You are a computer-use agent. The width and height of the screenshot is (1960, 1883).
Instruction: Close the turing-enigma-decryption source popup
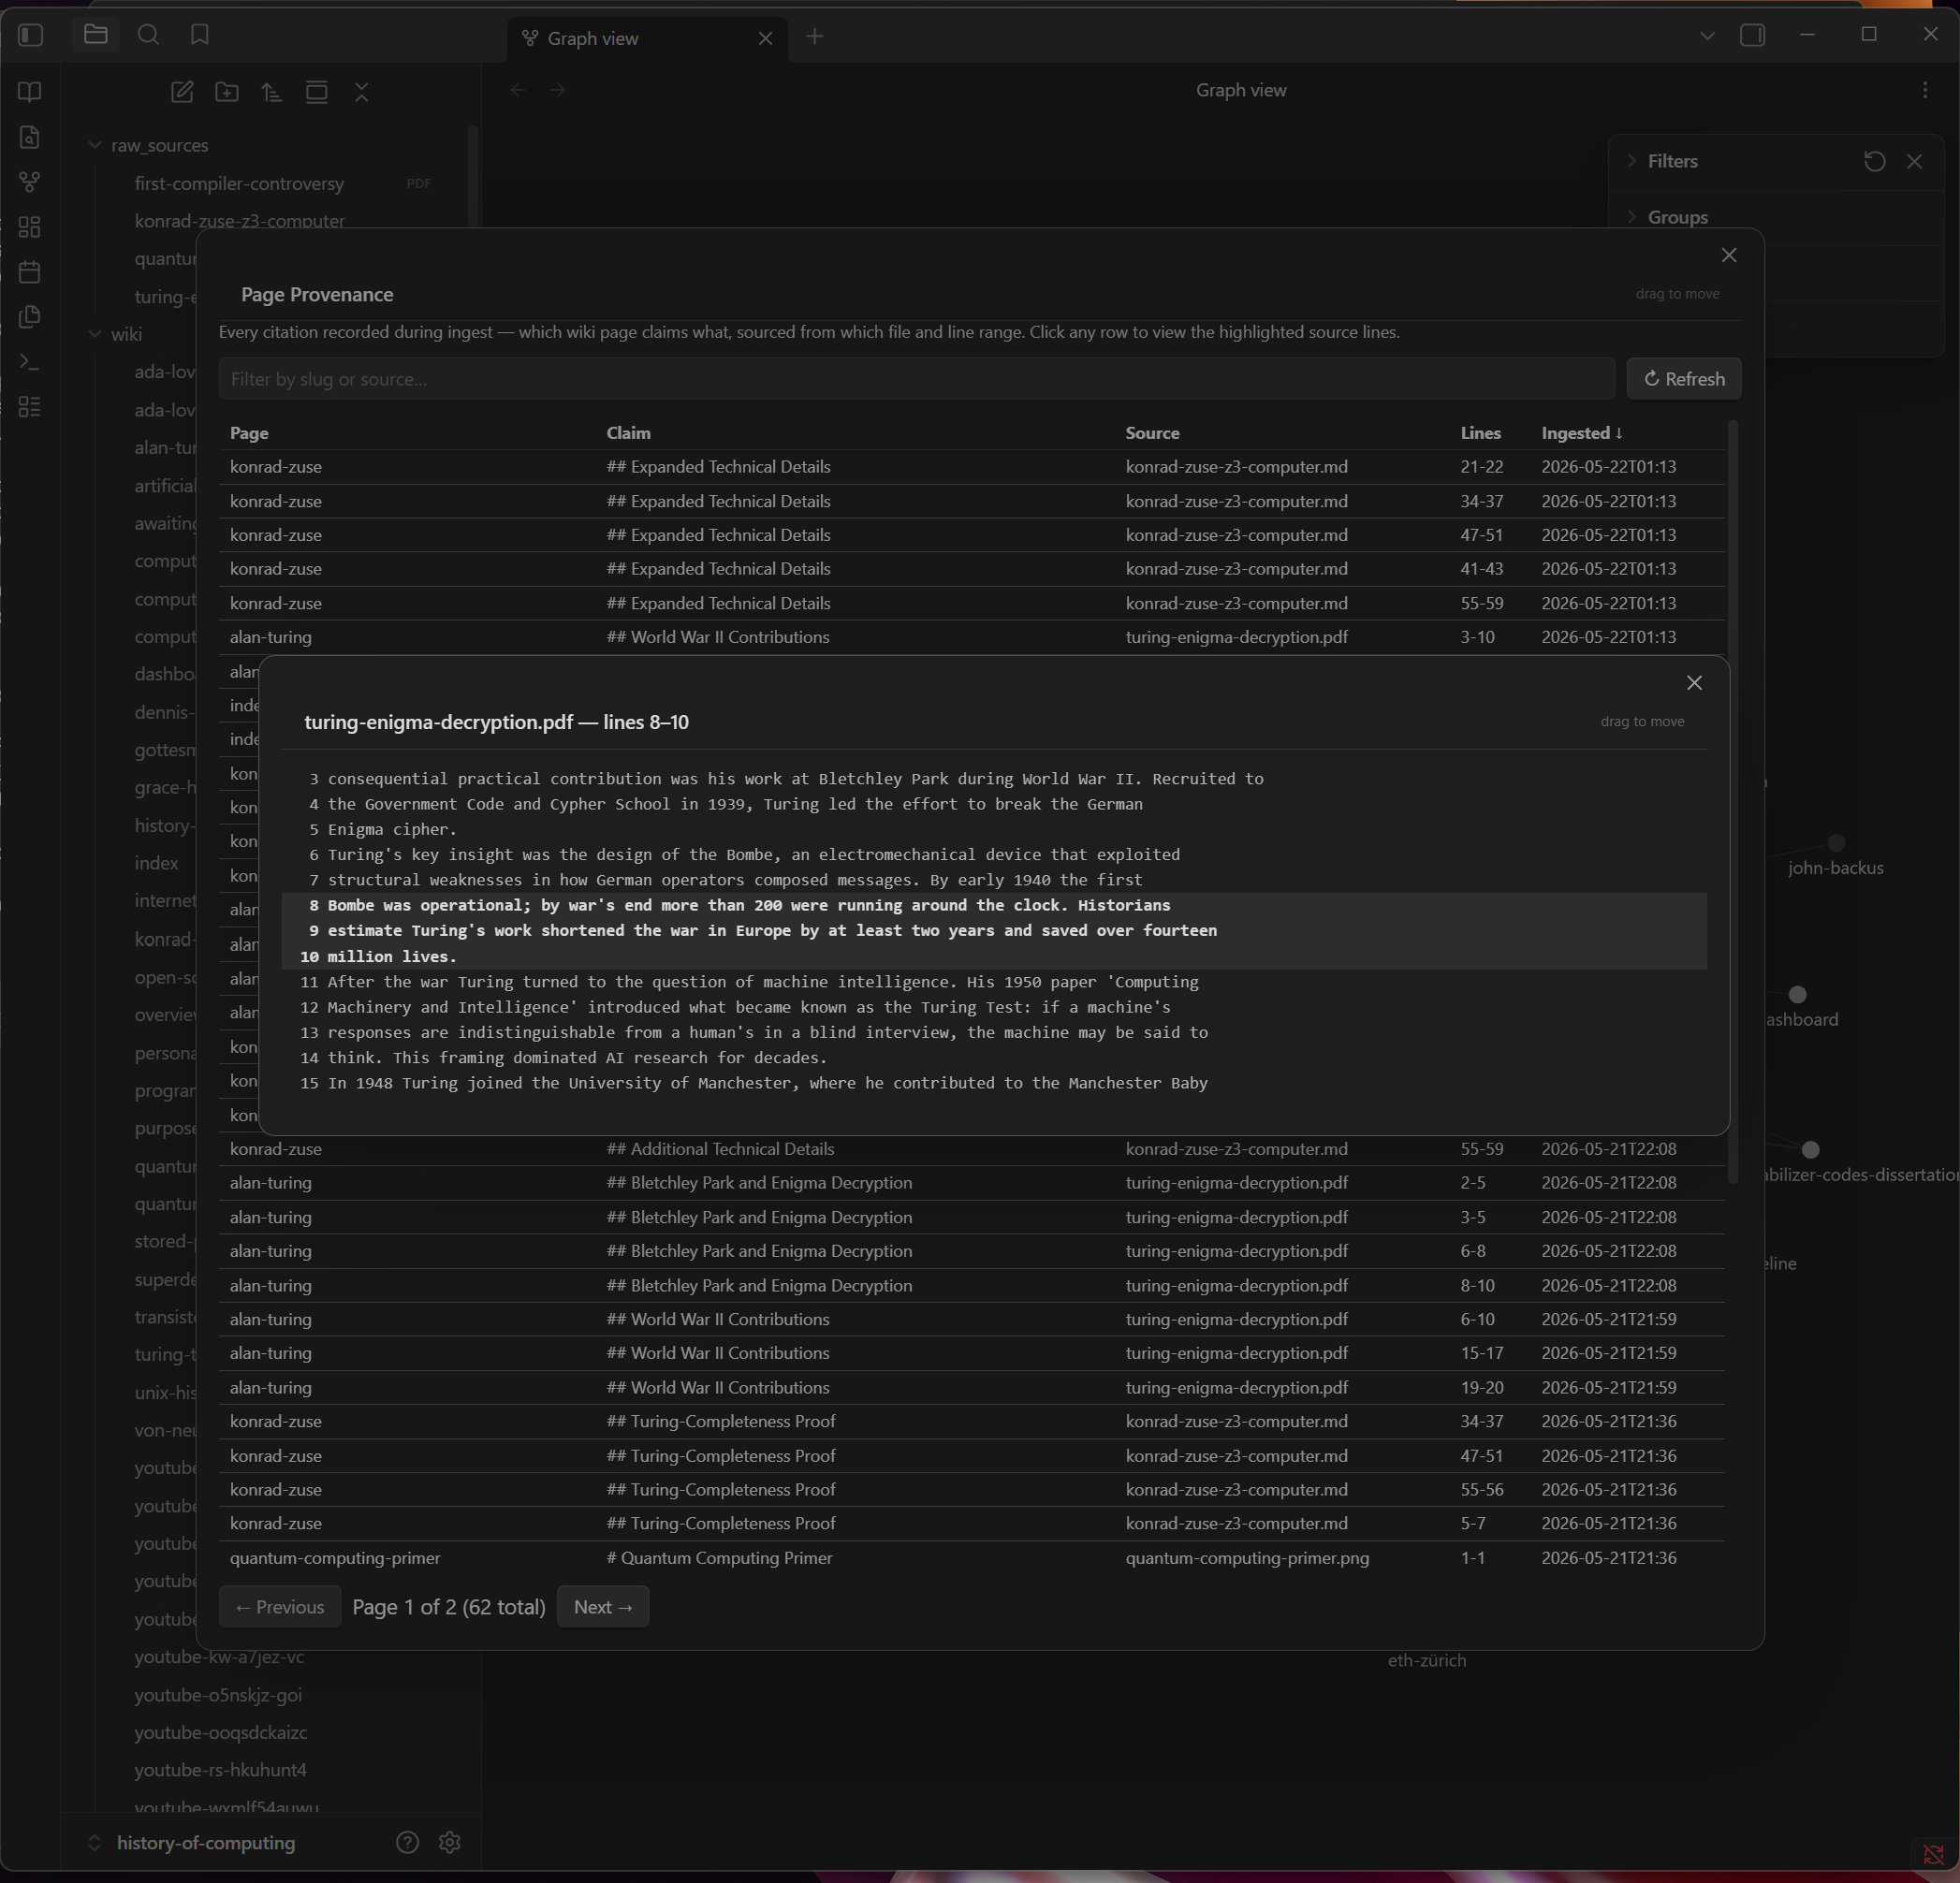[x=1694, y=682]
